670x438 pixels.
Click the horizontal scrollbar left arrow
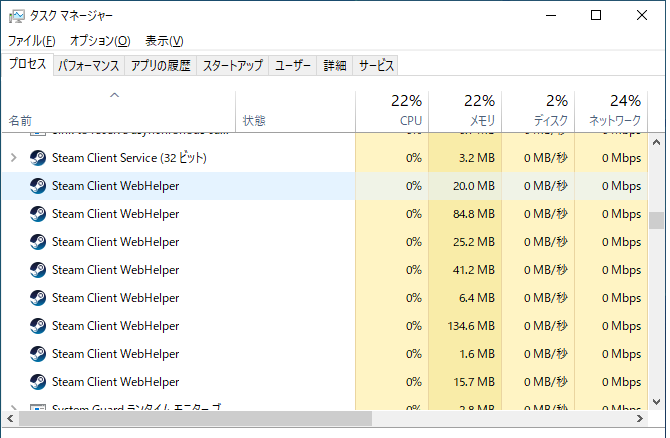[x=10, y=418]
